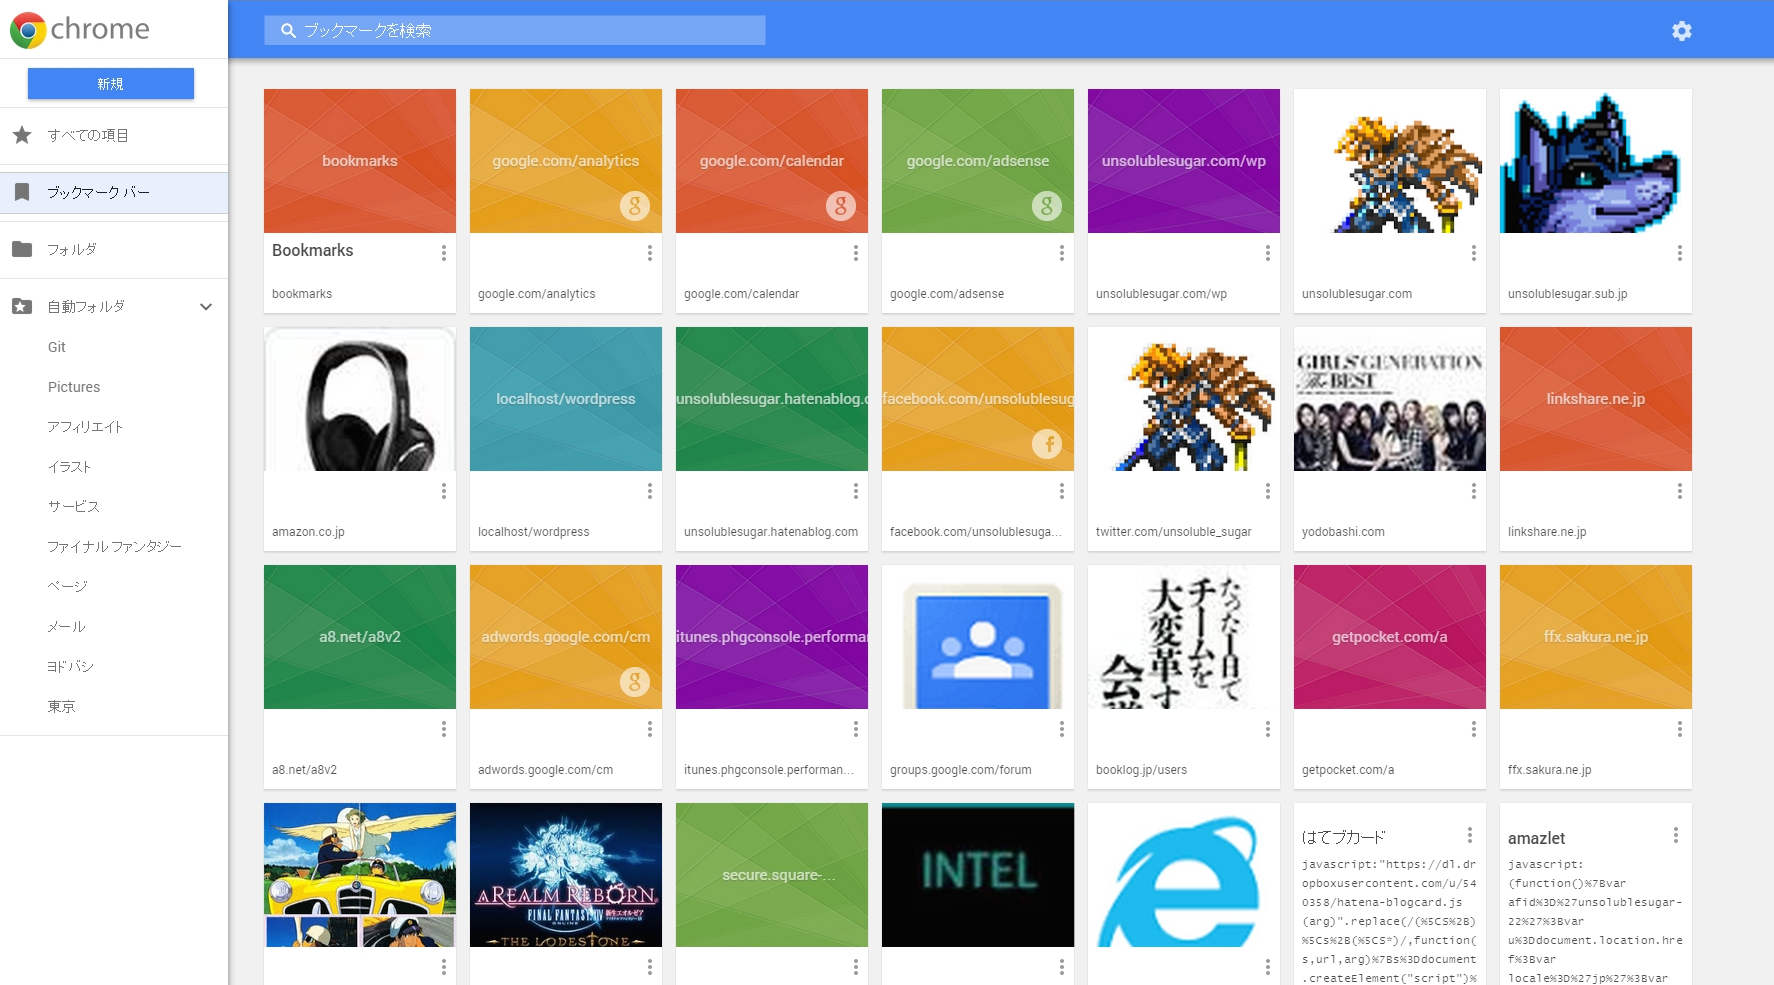1774x985 pixels.
Task: Click the 新規 button
Action: (111, 84)
